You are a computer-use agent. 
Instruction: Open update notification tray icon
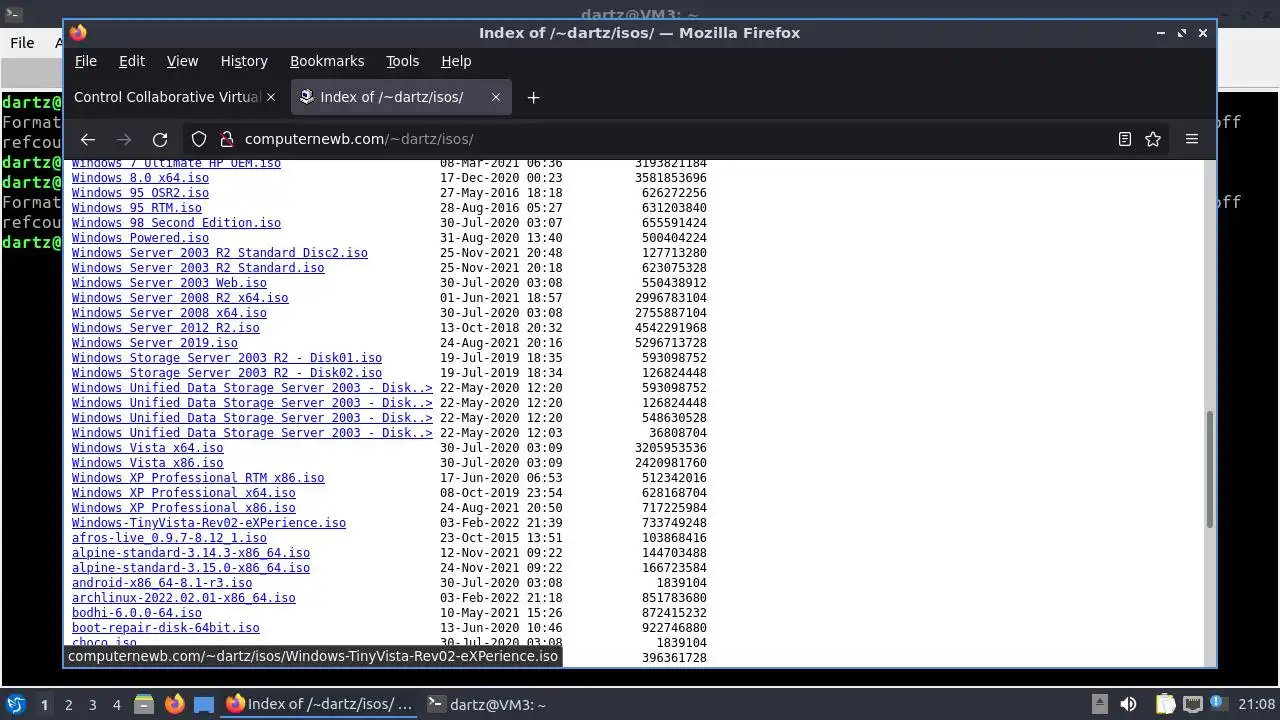1217,704
